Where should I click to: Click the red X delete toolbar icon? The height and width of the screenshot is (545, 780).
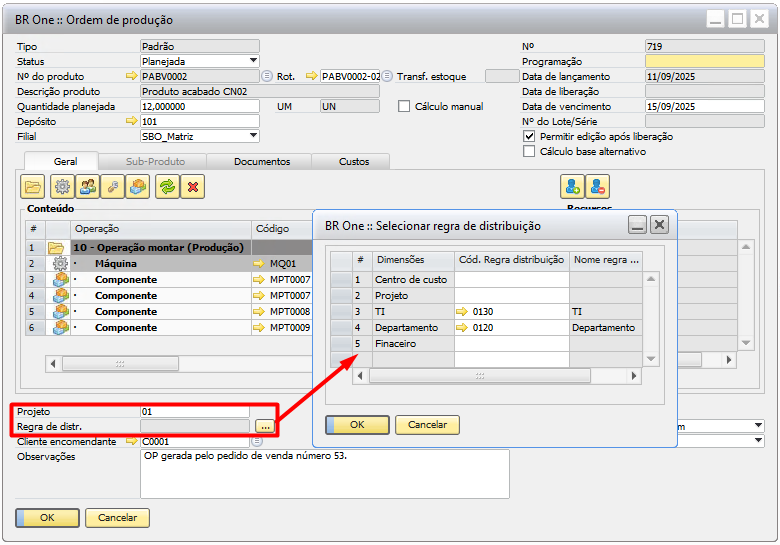coord(192,186)
